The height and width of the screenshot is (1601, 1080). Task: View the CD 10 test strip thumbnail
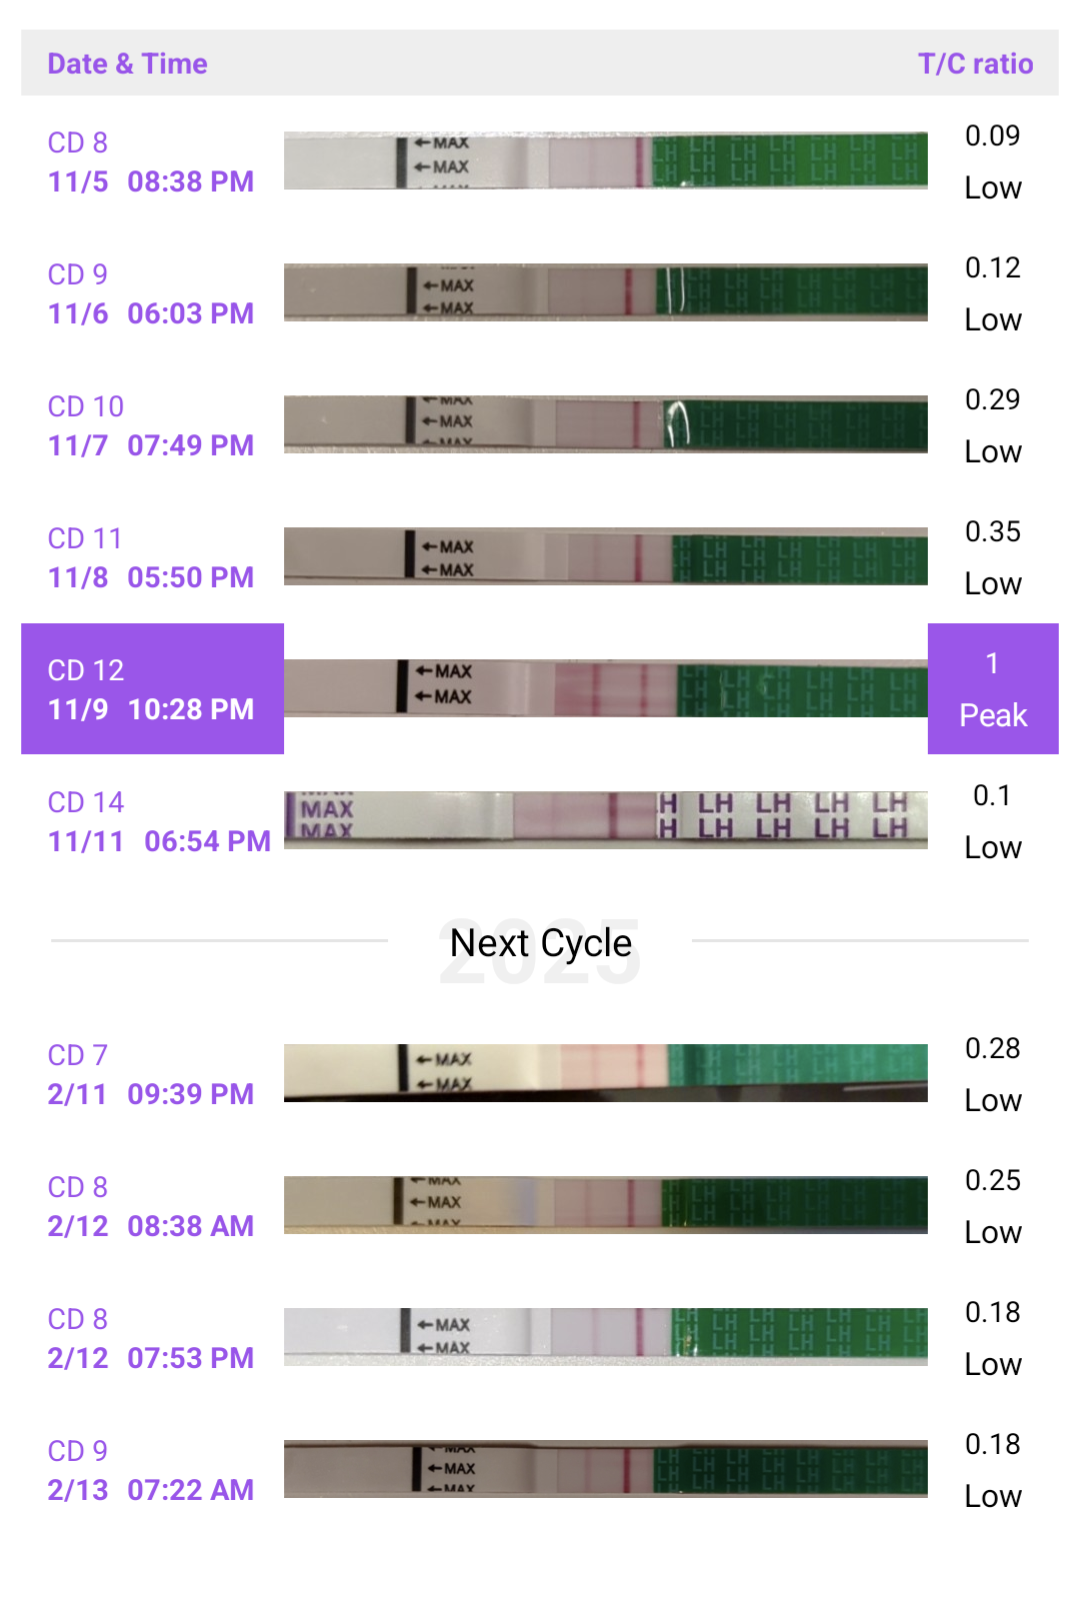click(x=605, y=424)
